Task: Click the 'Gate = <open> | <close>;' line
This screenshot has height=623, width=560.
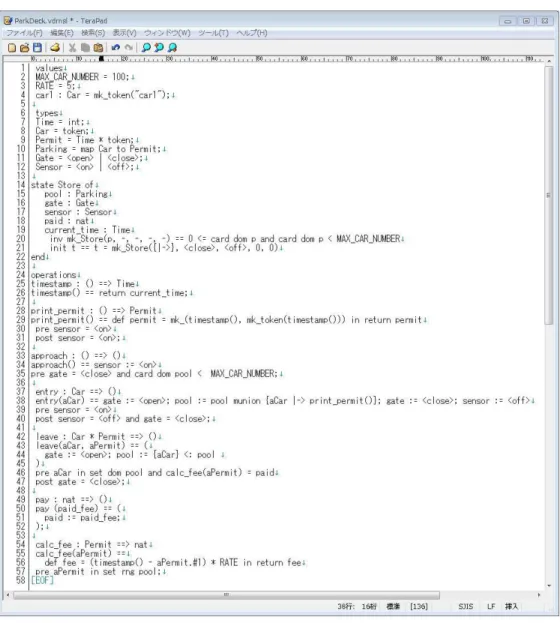Action: point(91,158)
